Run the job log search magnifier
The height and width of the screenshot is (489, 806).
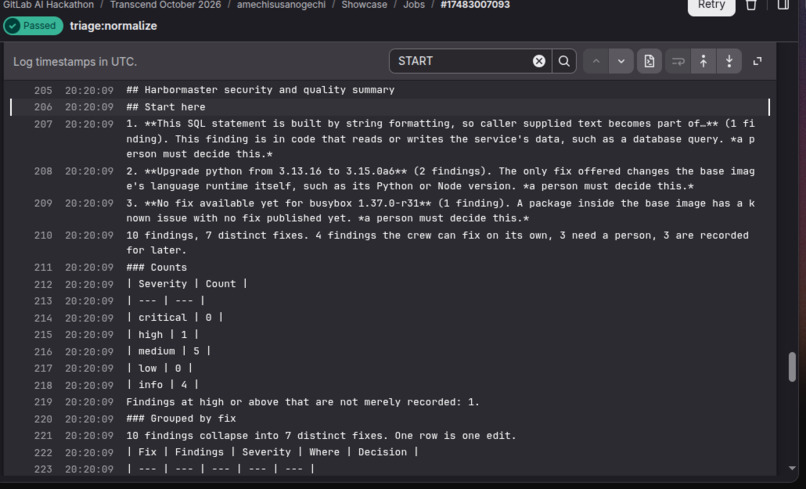tap(564, 61)
